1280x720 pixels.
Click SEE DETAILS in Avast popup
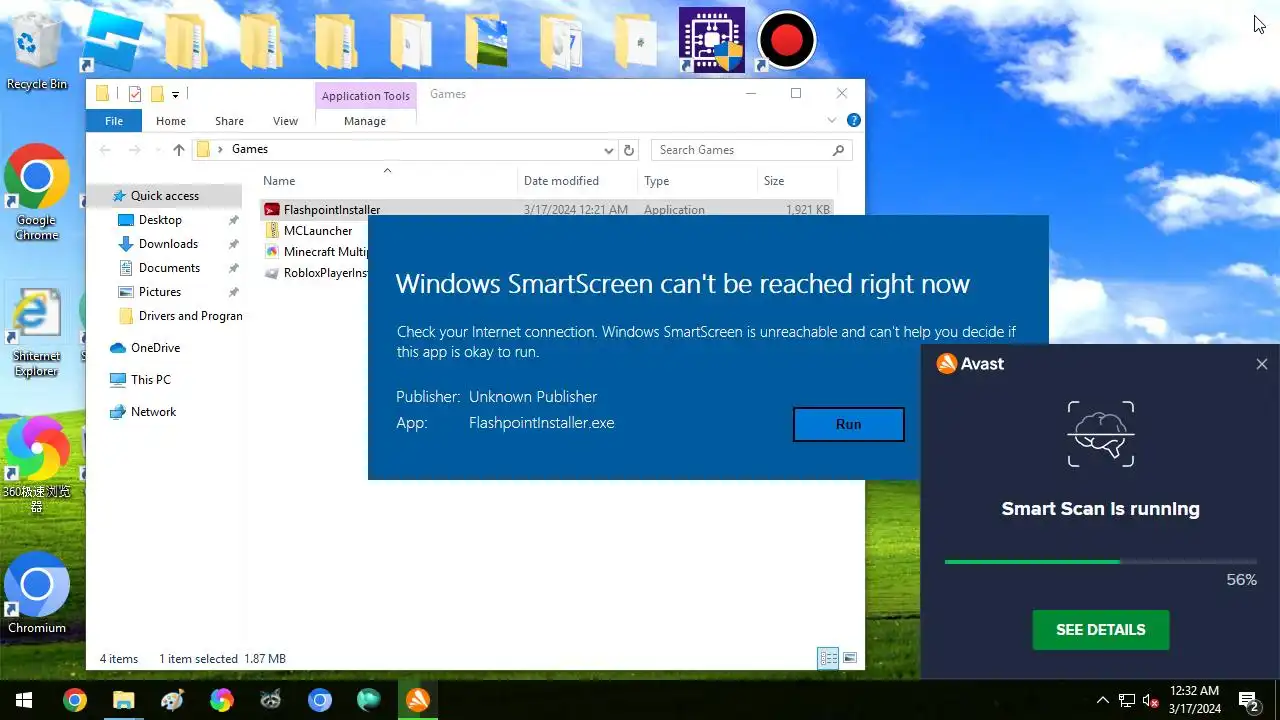click(1100, 630)
